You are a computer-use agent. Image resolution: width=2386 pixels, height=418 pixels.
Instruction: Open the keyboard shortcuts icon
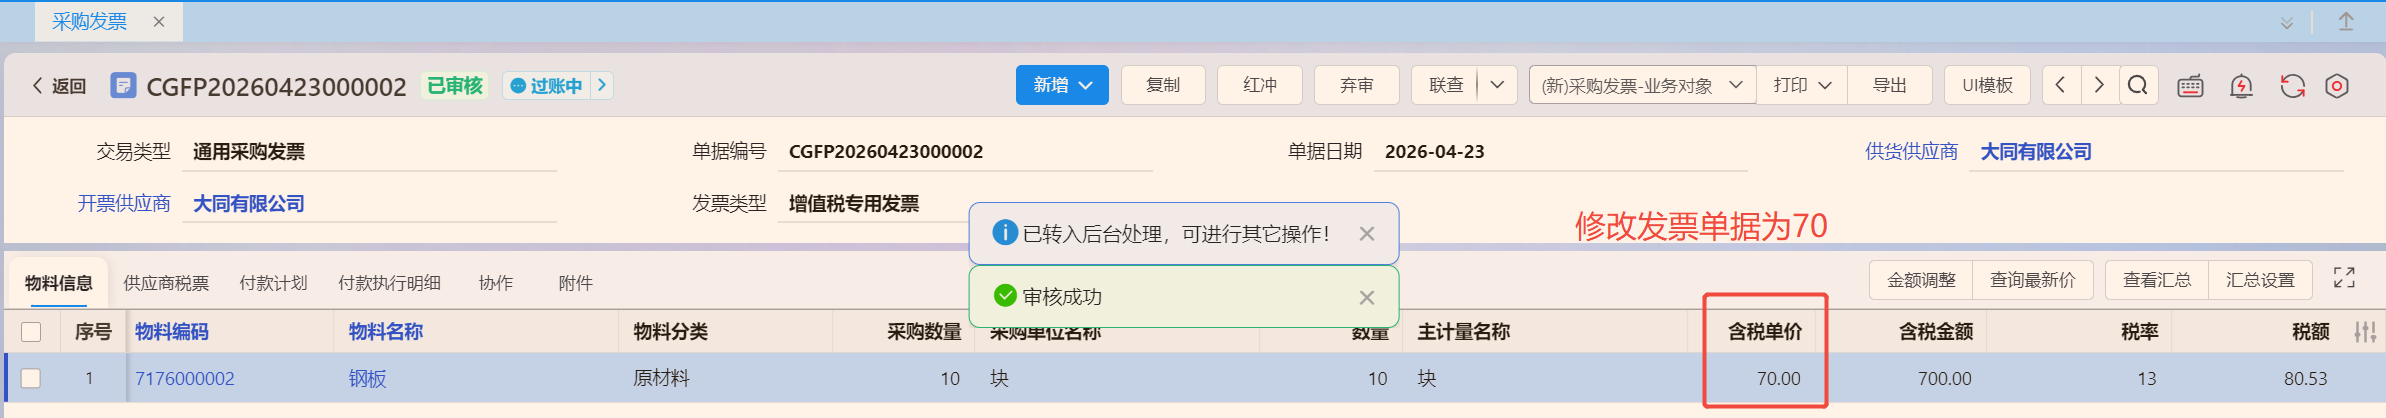tap(2190, 86)
